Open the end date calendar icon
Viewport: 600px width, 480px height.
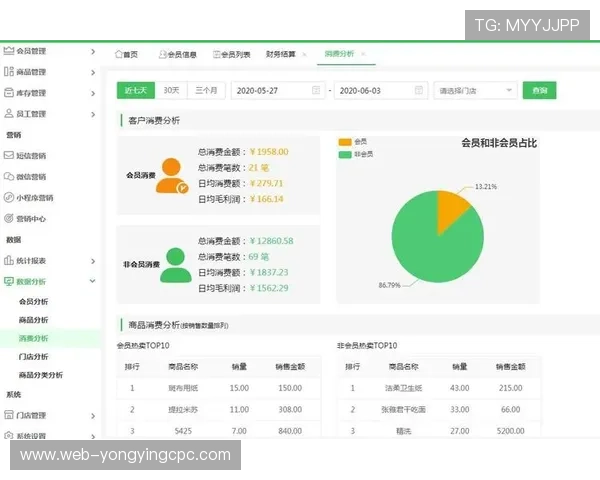419,90
